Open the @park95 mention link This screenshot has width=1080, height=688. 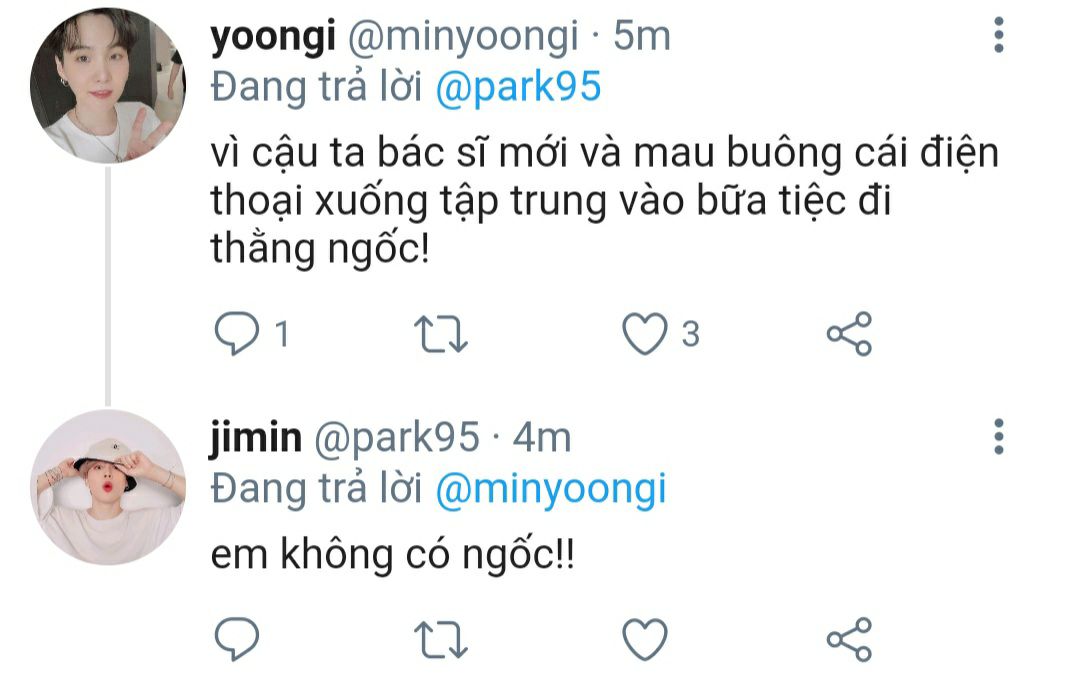pos(519,87)
